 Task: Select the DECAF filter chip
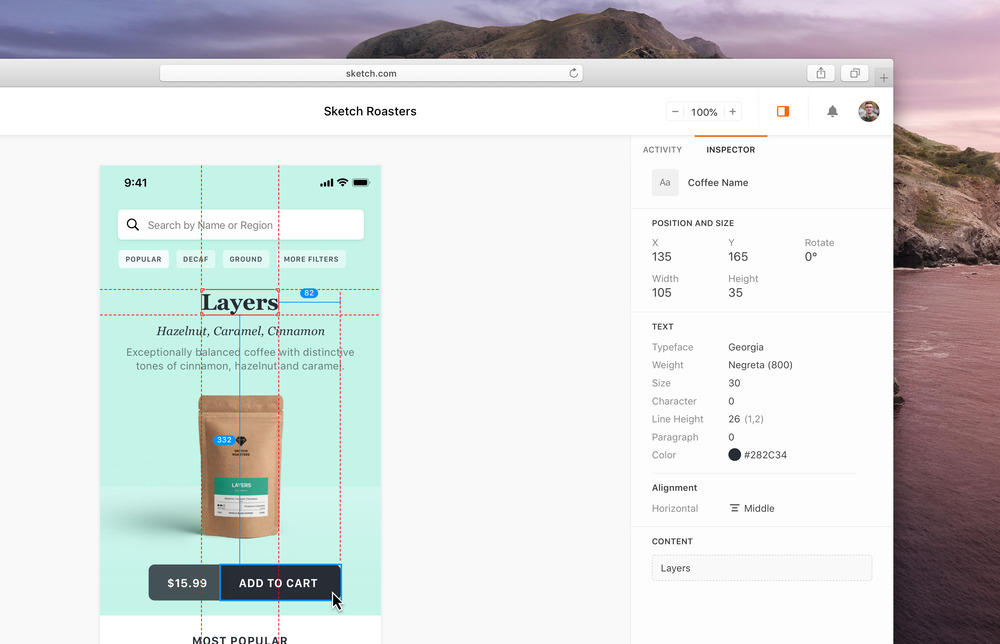click(x=196, y=259)
